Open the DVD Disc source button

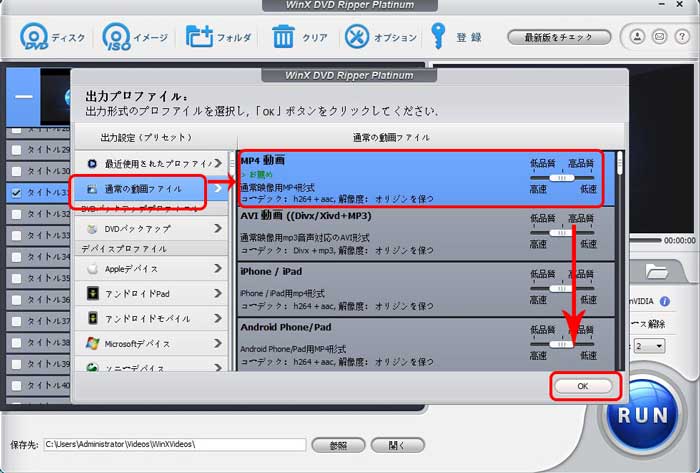(52, 37)
